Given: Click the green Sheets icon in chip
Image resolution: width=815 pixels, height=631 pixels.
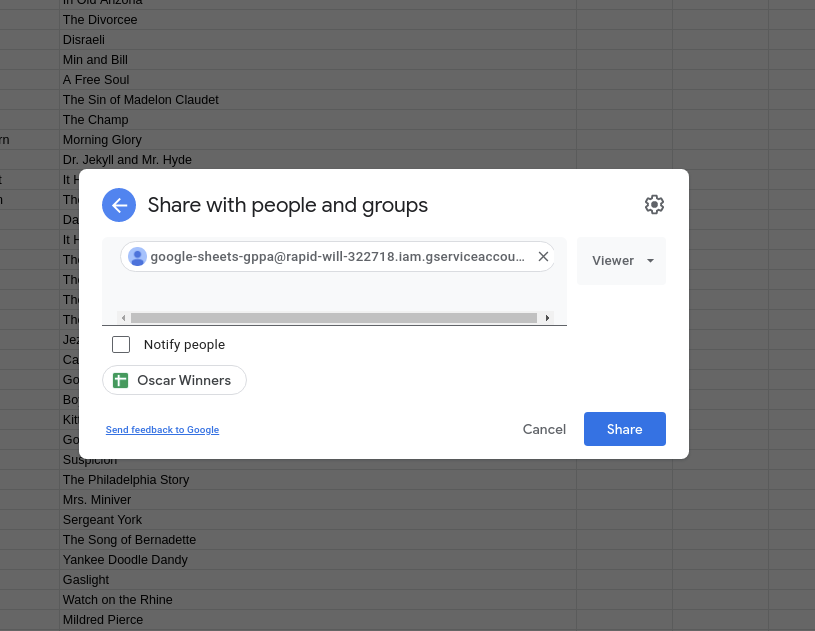Looking at the screenshot, I should [x=121, y=380].
